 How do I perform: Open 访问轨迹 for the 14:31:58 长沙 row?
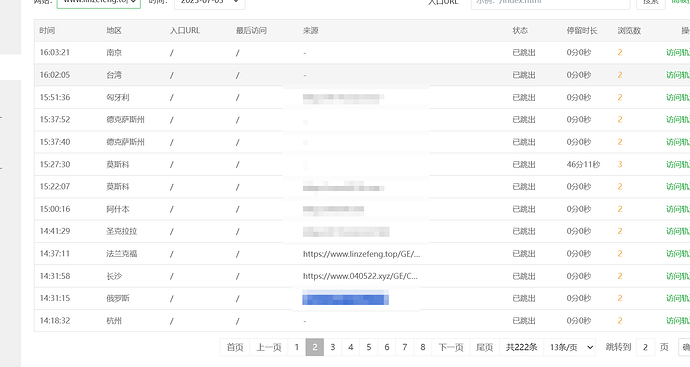click(678, 276)
